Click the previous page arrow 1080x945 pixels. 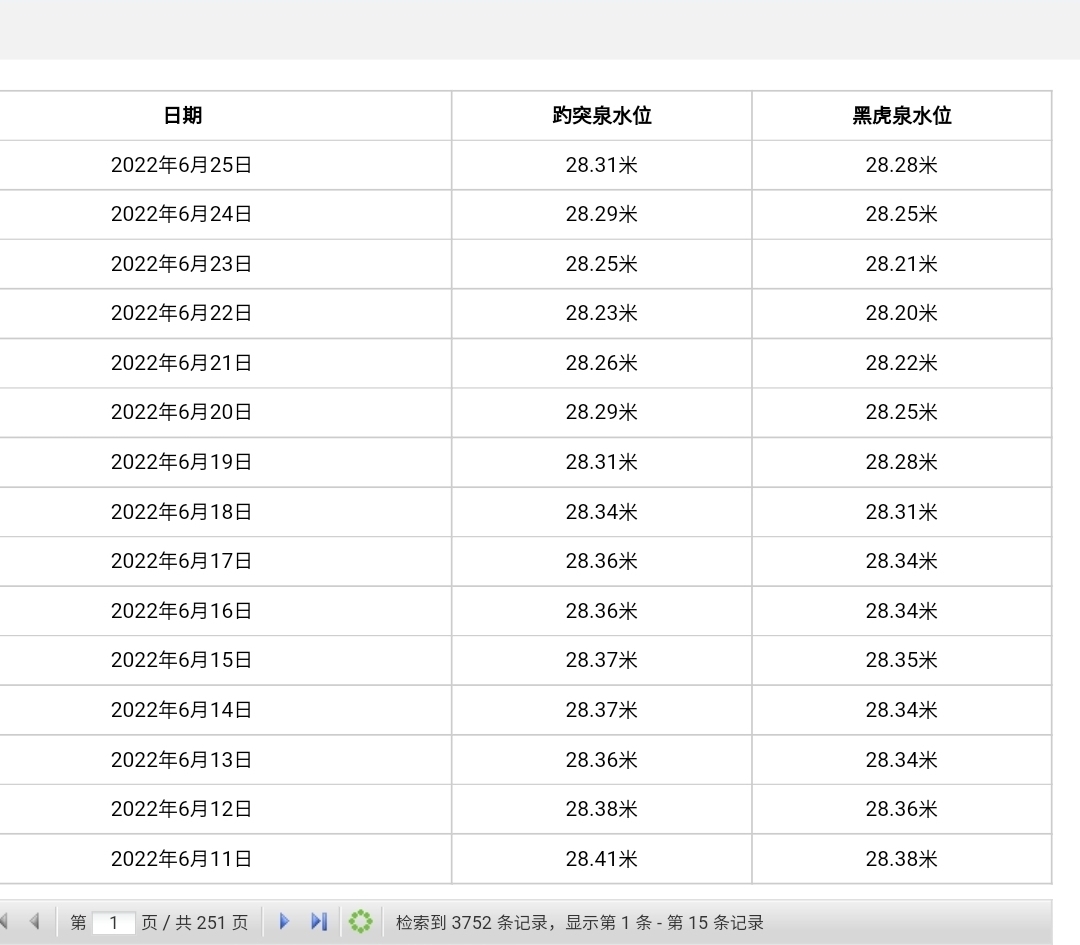(x=34, y=922)
